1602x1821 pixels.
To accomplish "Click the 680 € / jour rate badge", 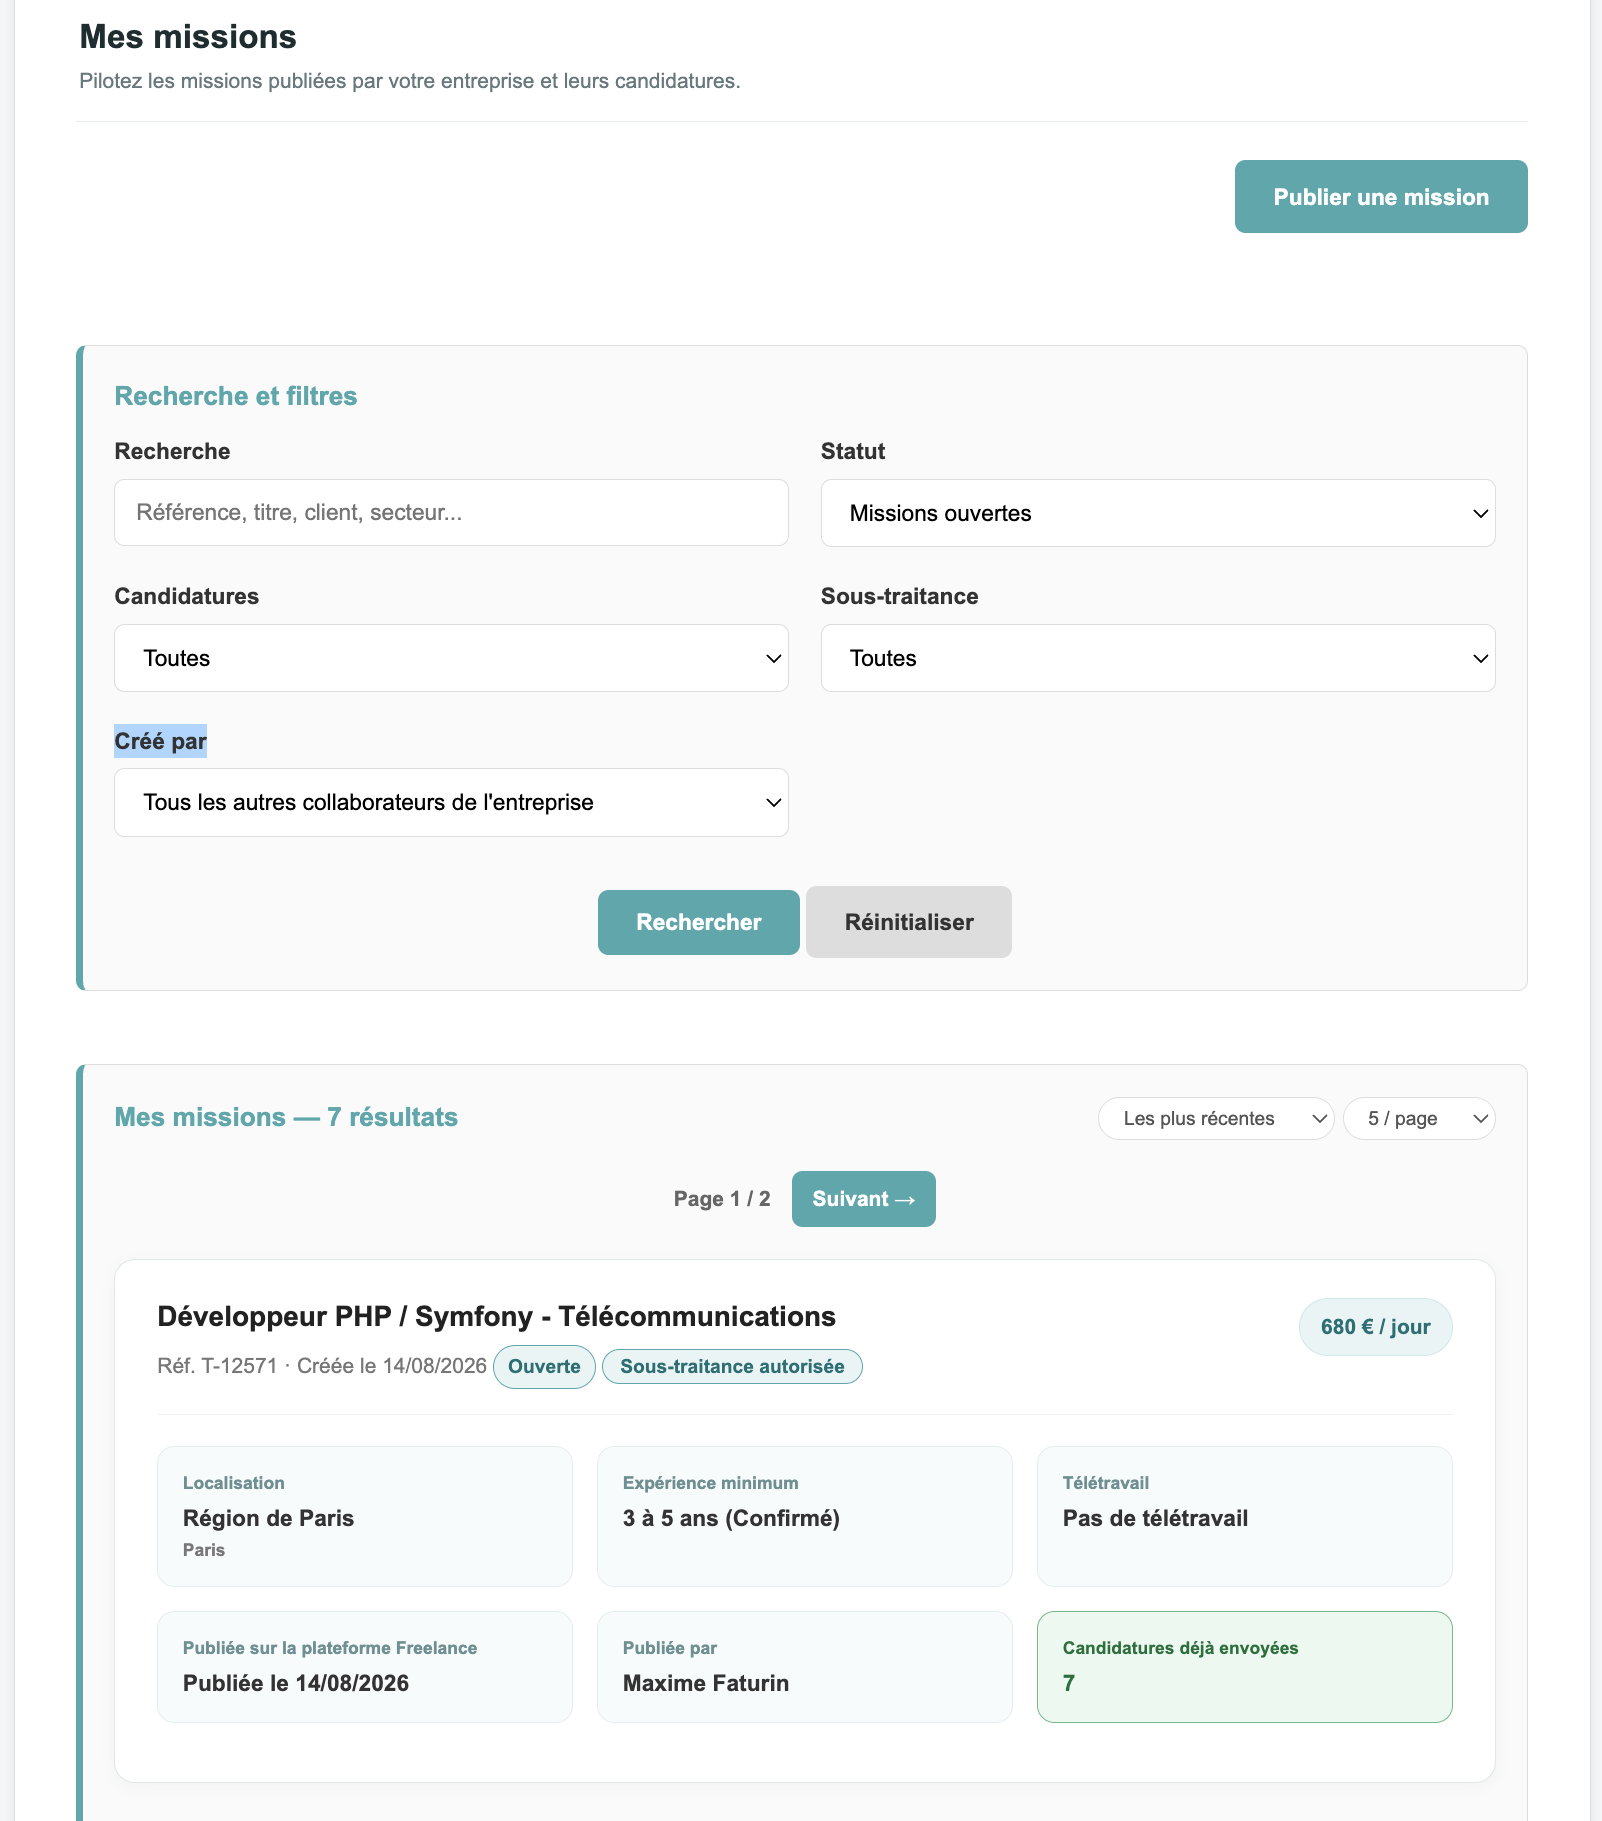I will pyautogui.click(x=1376, y=1327).
